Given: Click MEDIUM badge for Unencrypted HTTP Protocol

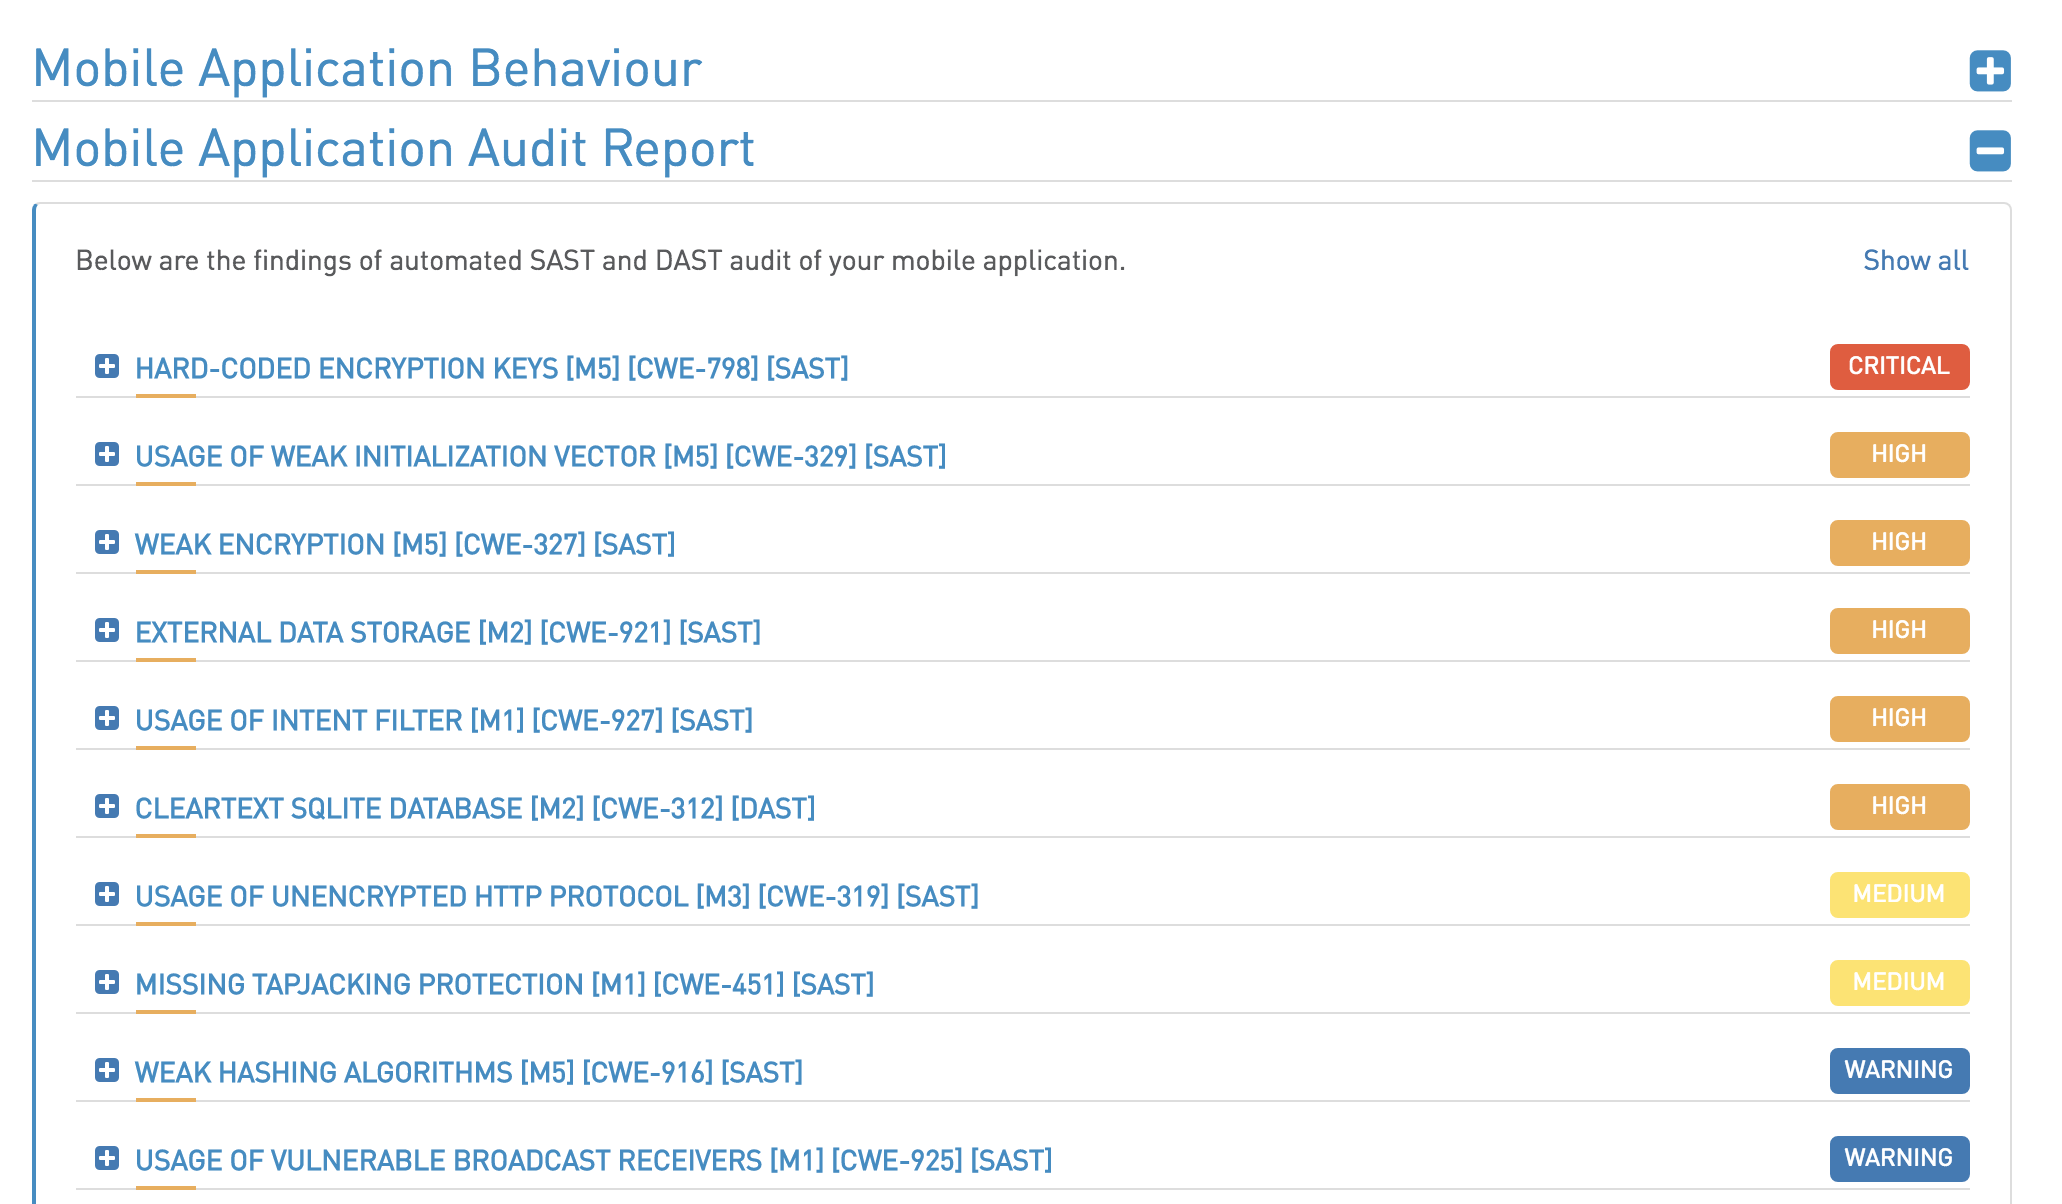Looking at the screenshot, I should pyautogui.click(x=1899, y=895).
